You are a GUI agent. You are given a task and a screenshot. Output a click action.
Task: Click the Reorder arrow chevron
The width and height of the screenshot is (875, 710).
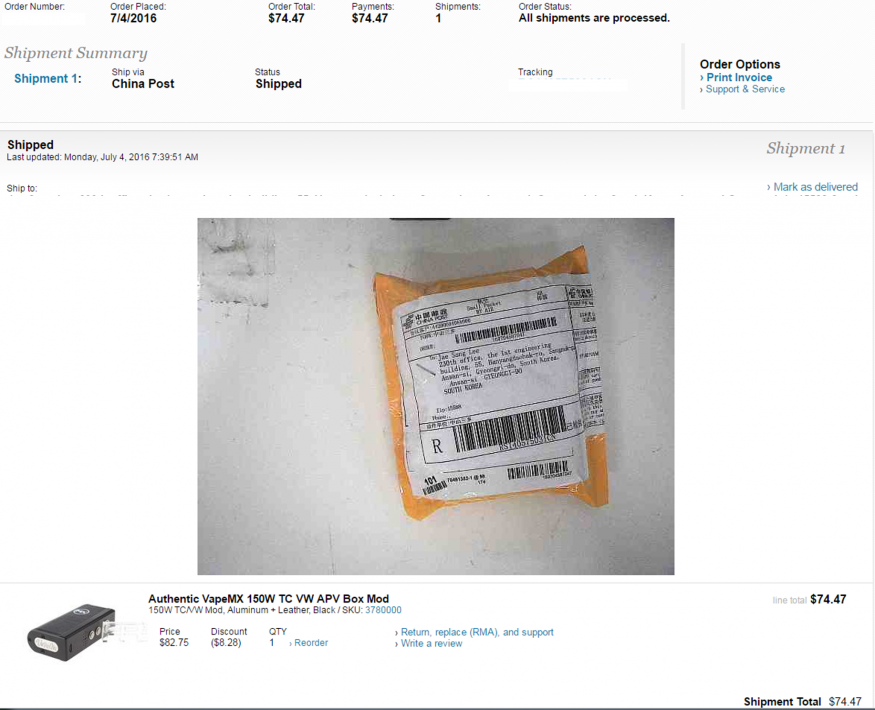point(291,644)
